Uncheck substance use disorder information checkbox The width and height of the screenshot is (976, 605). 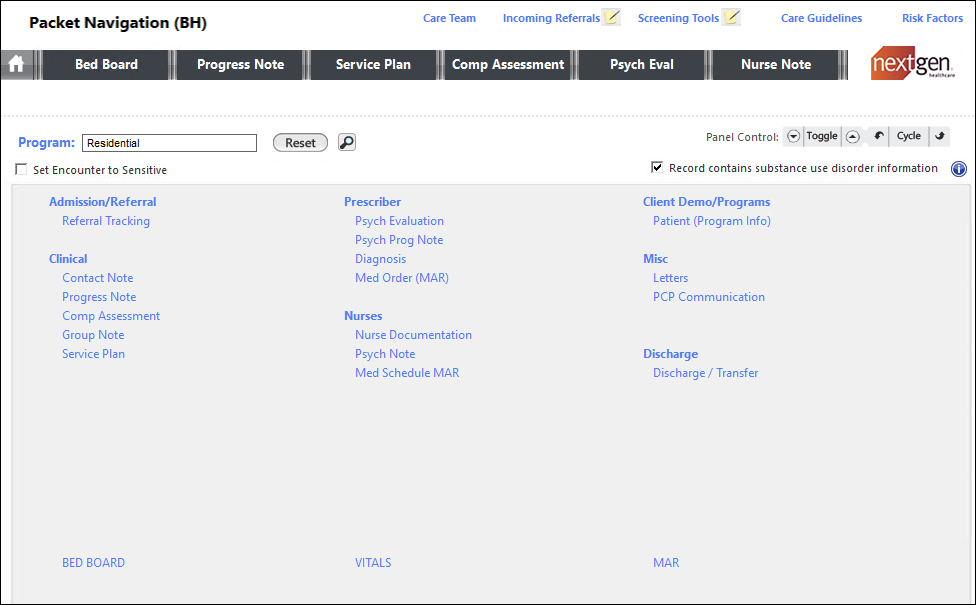coord(657,168)
